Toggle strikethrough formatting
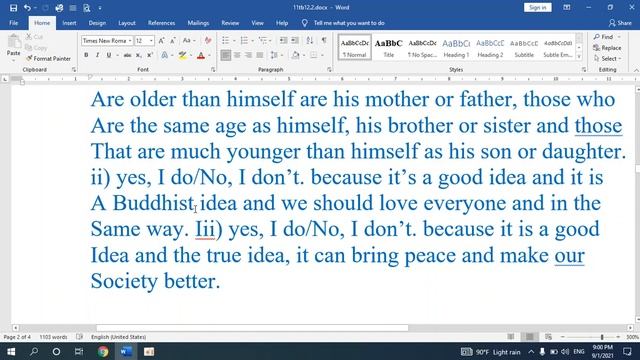Screen dimensions: 640x360 127,55
